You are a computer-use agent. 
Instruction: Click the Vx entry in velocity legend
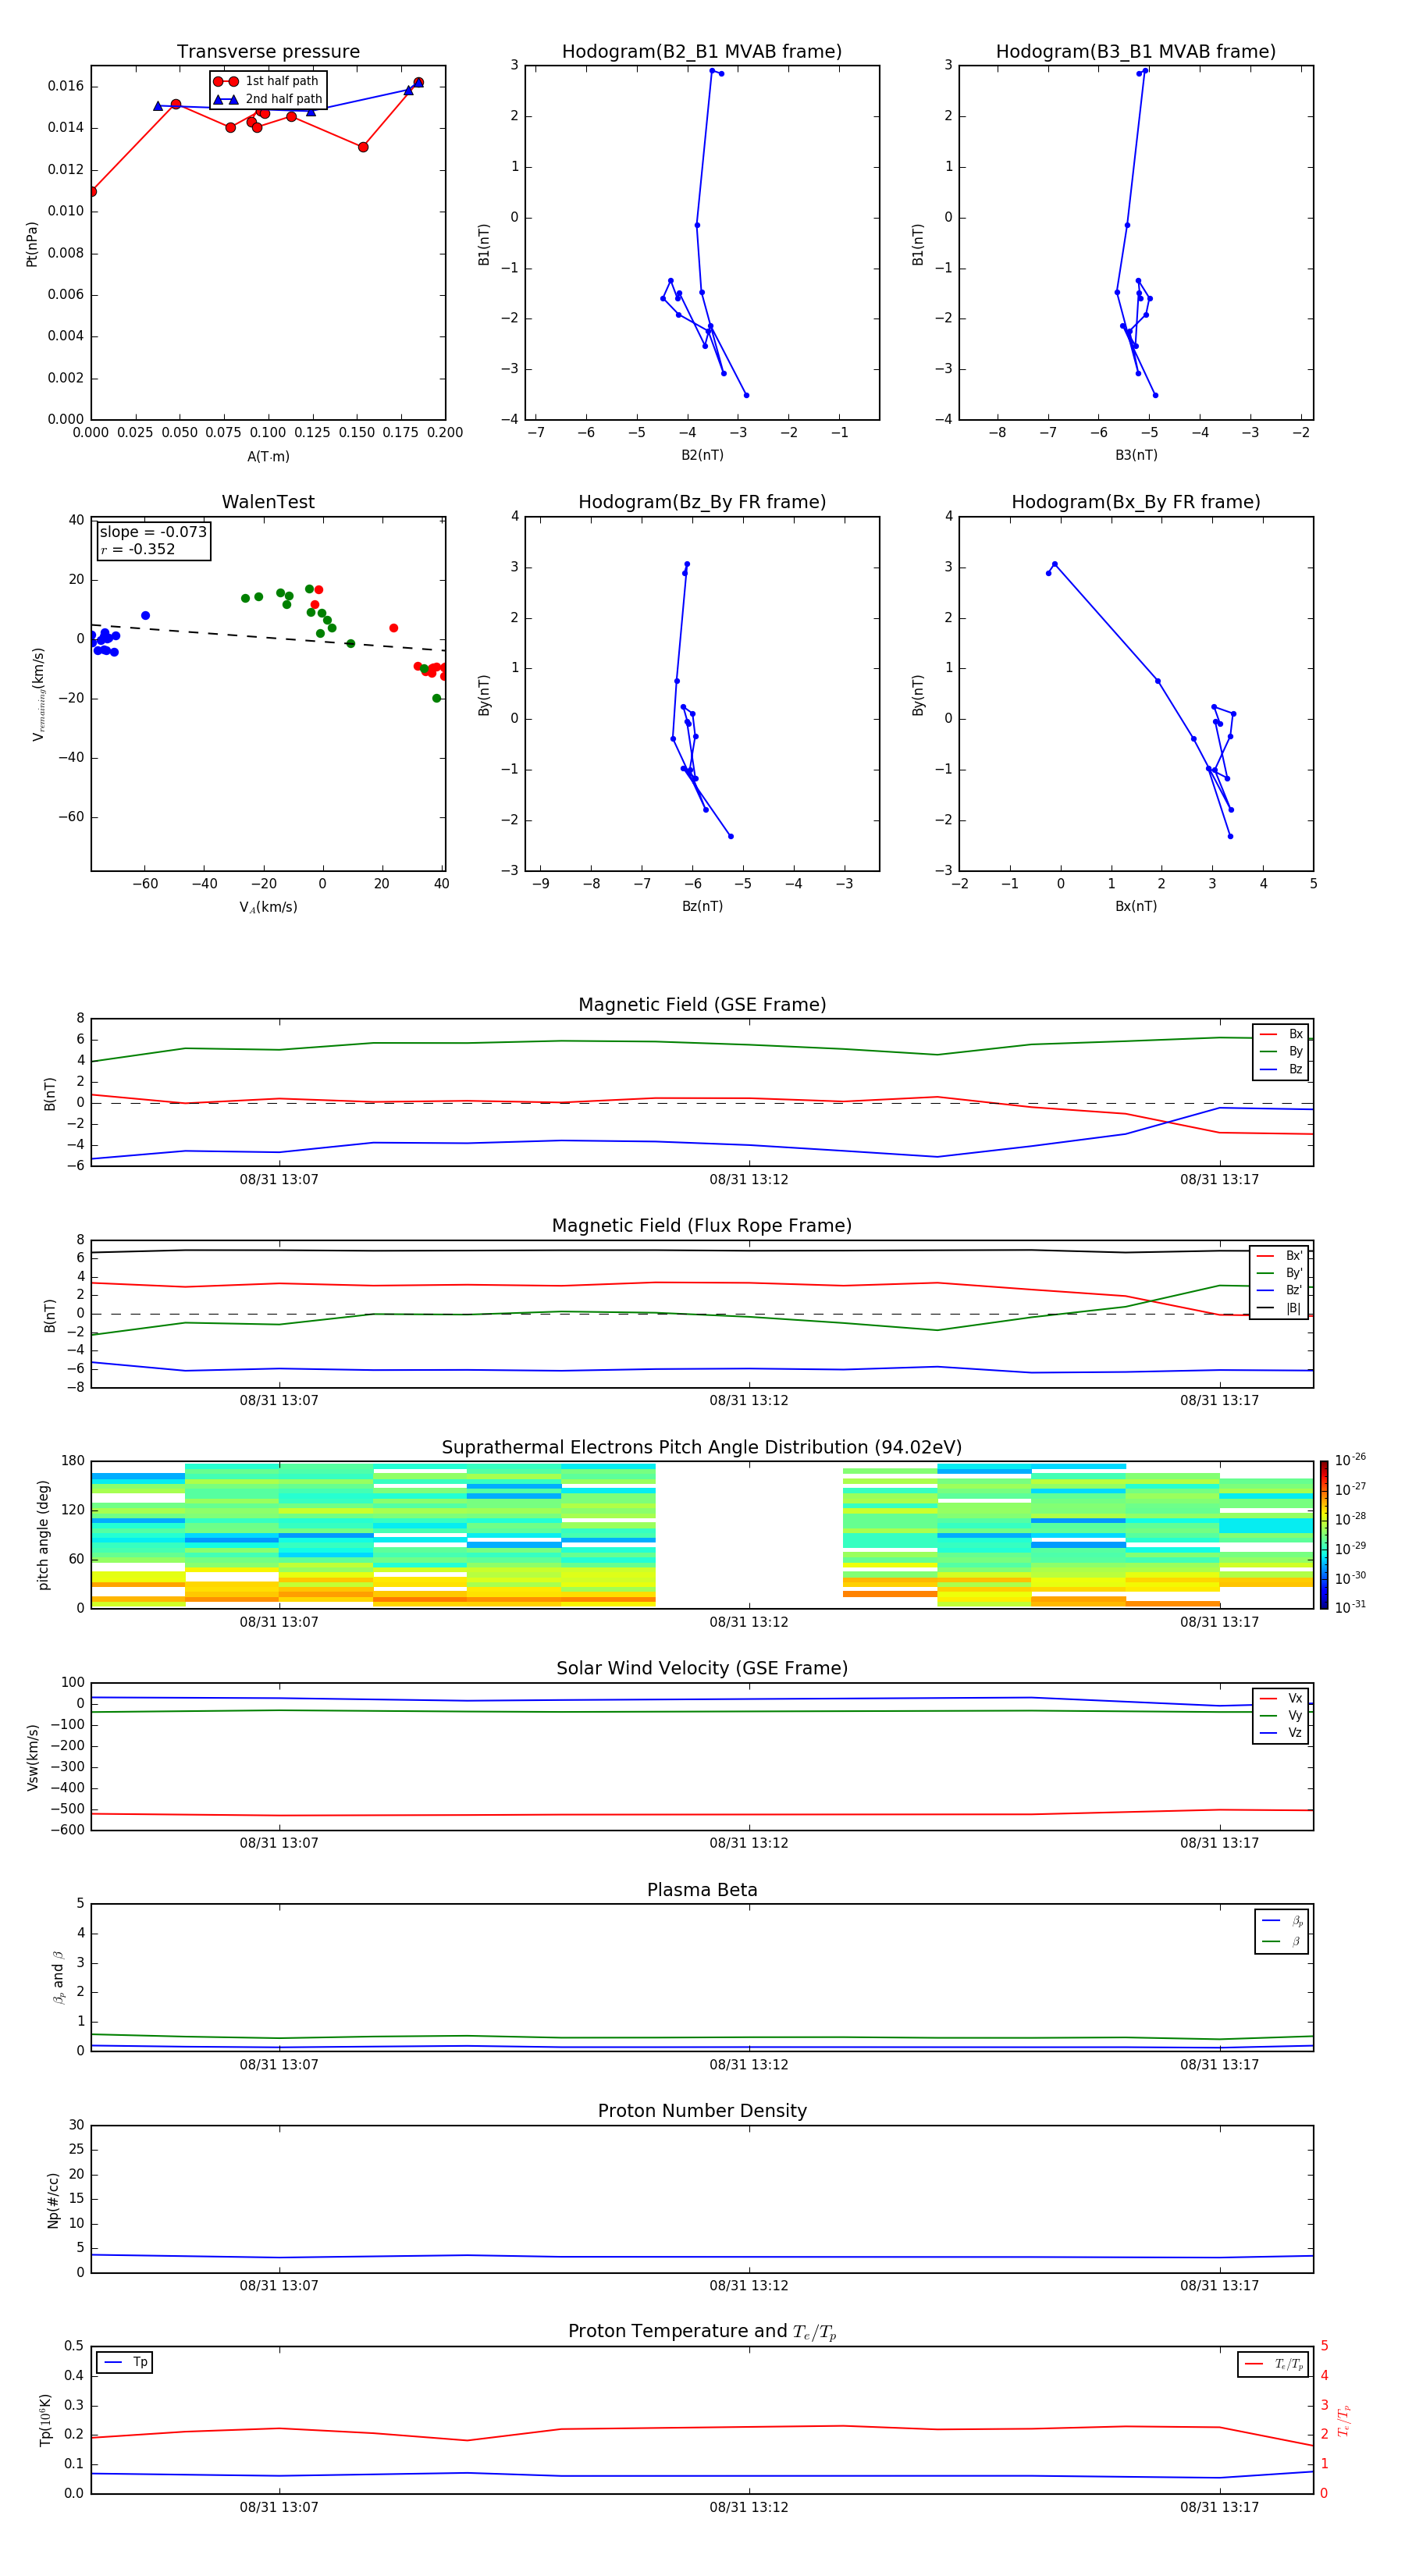[1281, 1698]
